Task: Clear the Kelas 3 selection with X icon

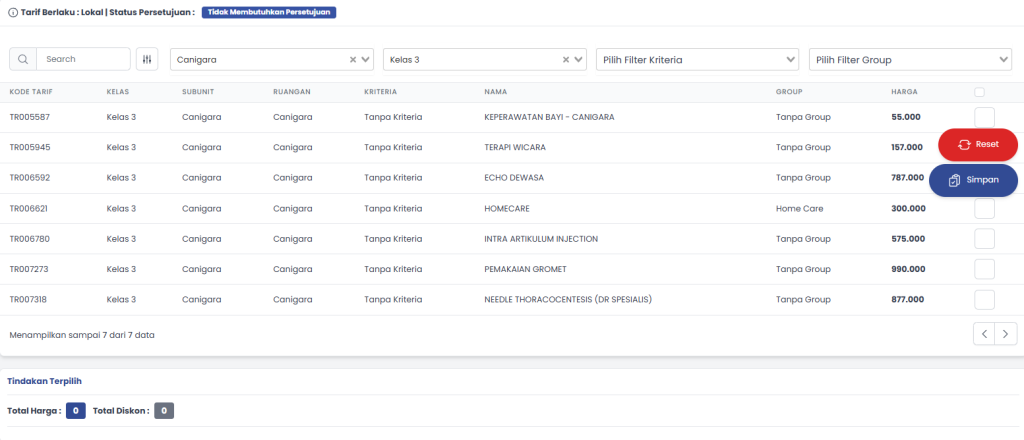Action: 566,60
